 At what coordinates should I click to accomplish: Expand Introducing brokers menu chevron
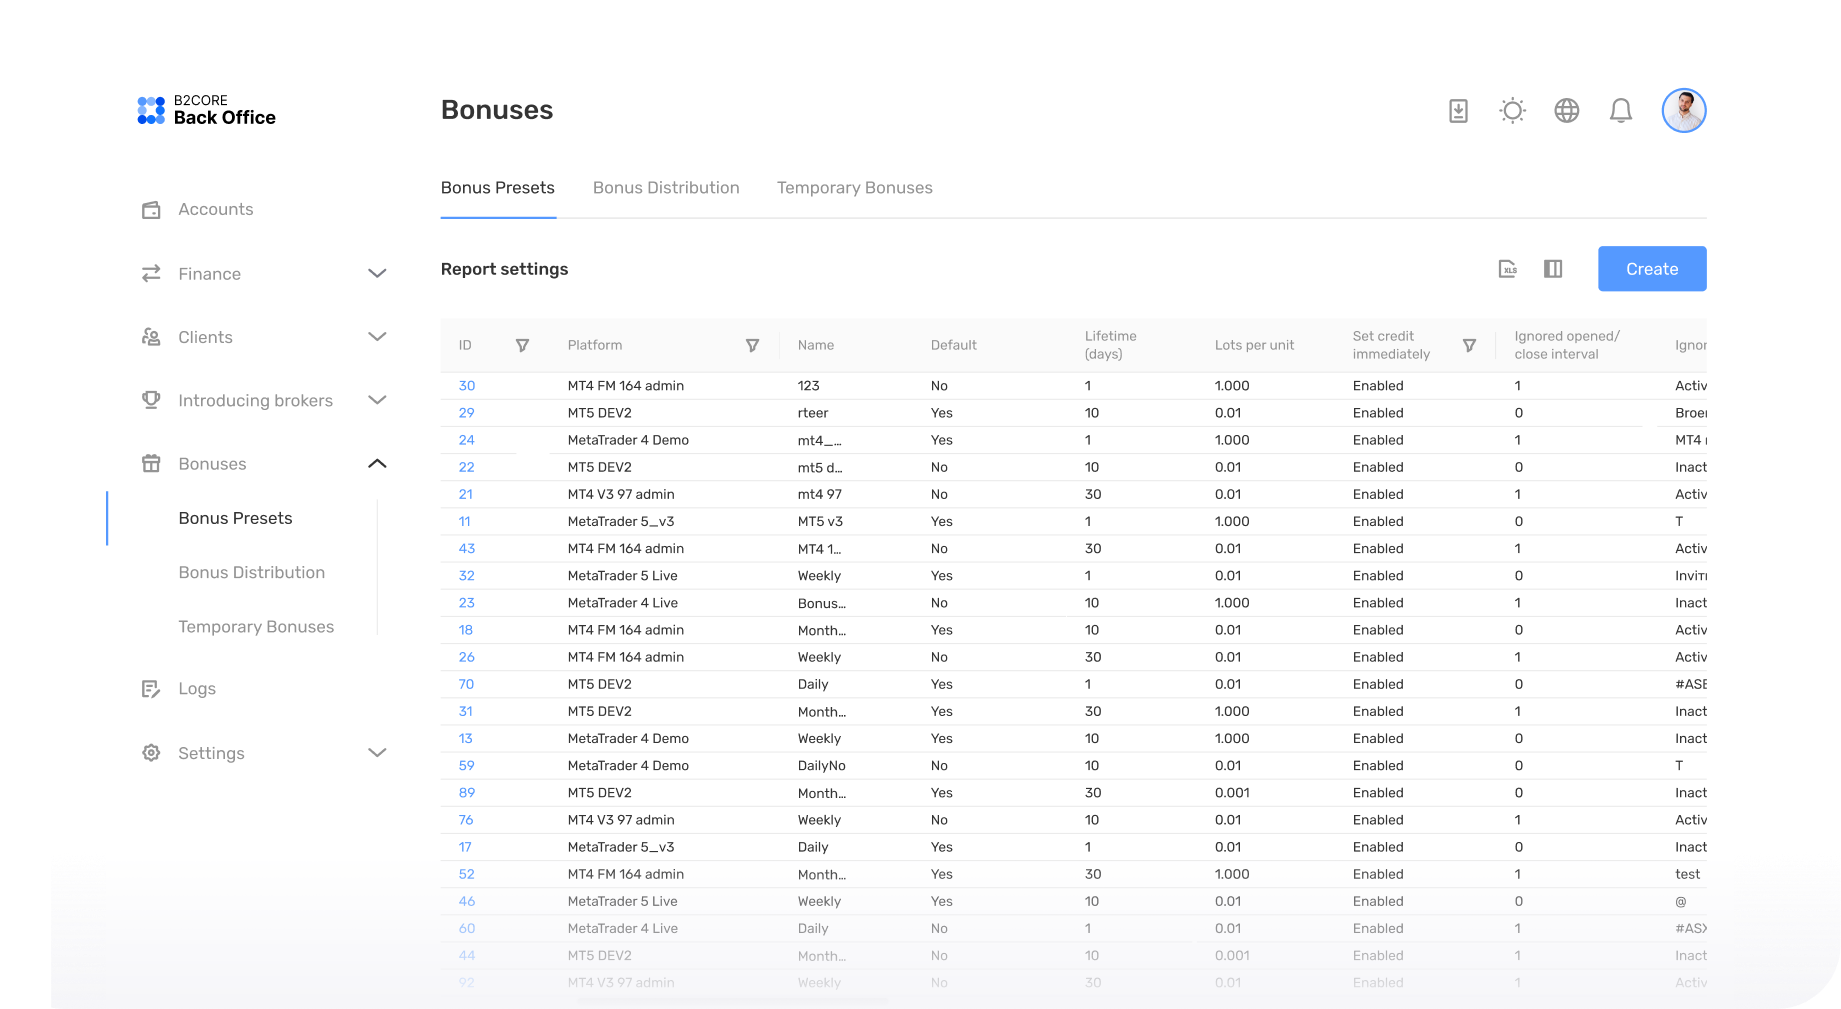point(377,400)
